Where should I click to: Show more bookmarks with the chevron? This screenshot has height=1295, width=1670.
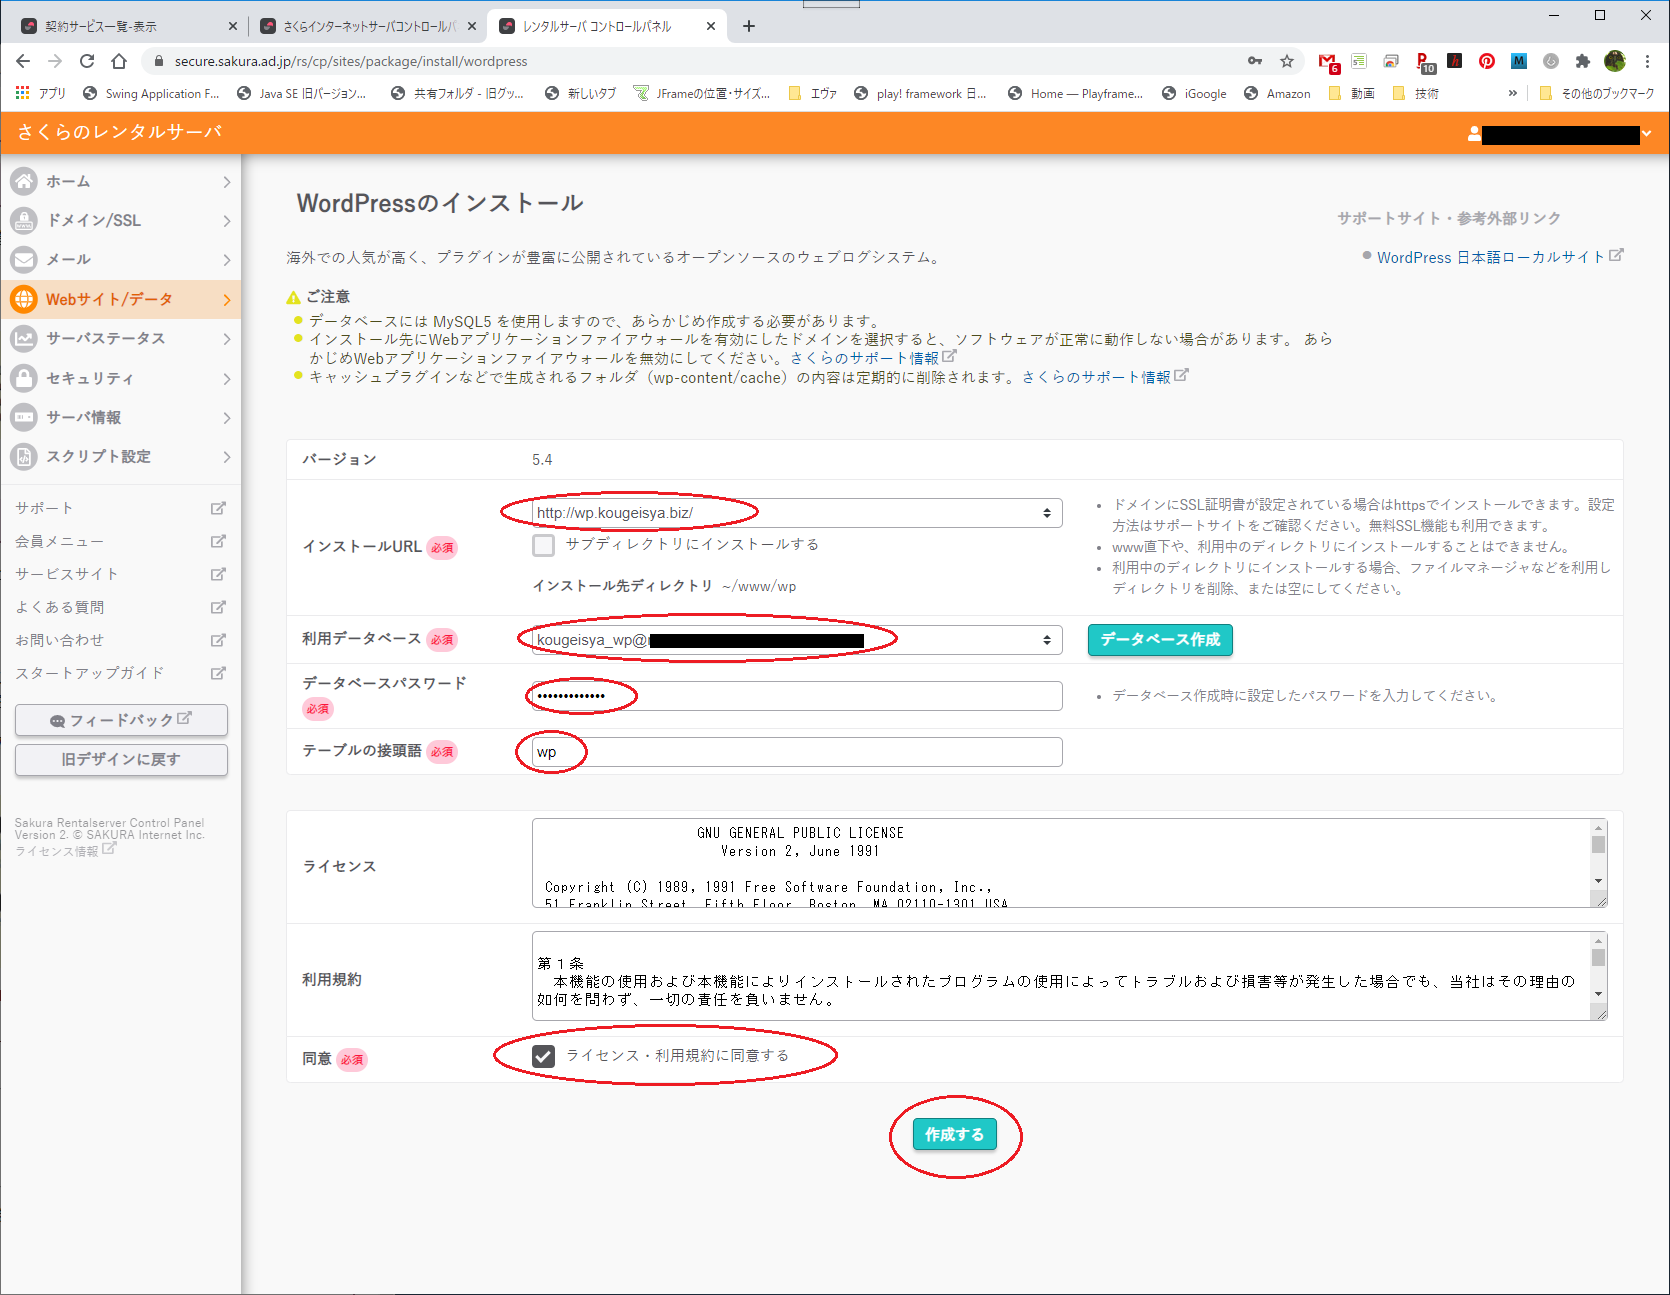[x=1512, y=93]
